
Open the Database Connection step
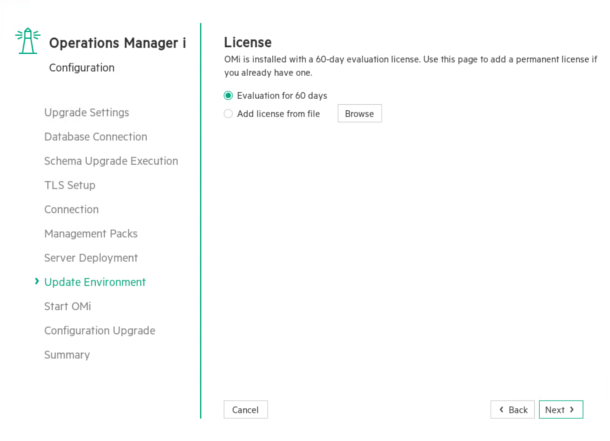coord(96,136)
